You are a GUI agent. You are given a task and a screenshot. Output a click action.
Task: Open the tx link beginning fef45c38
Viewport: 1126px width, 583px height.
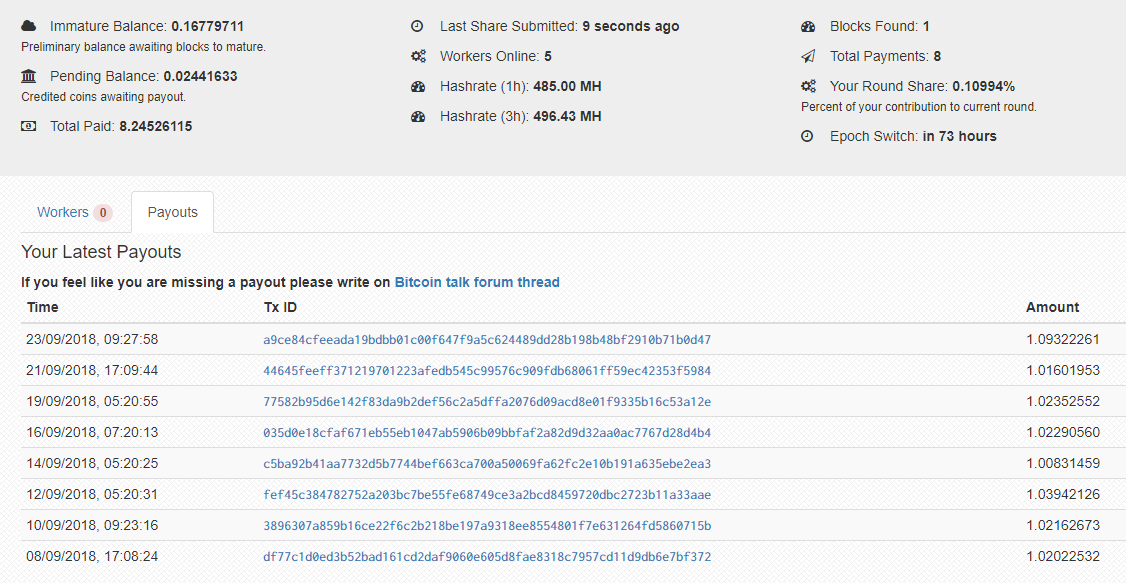pos(487,495)
